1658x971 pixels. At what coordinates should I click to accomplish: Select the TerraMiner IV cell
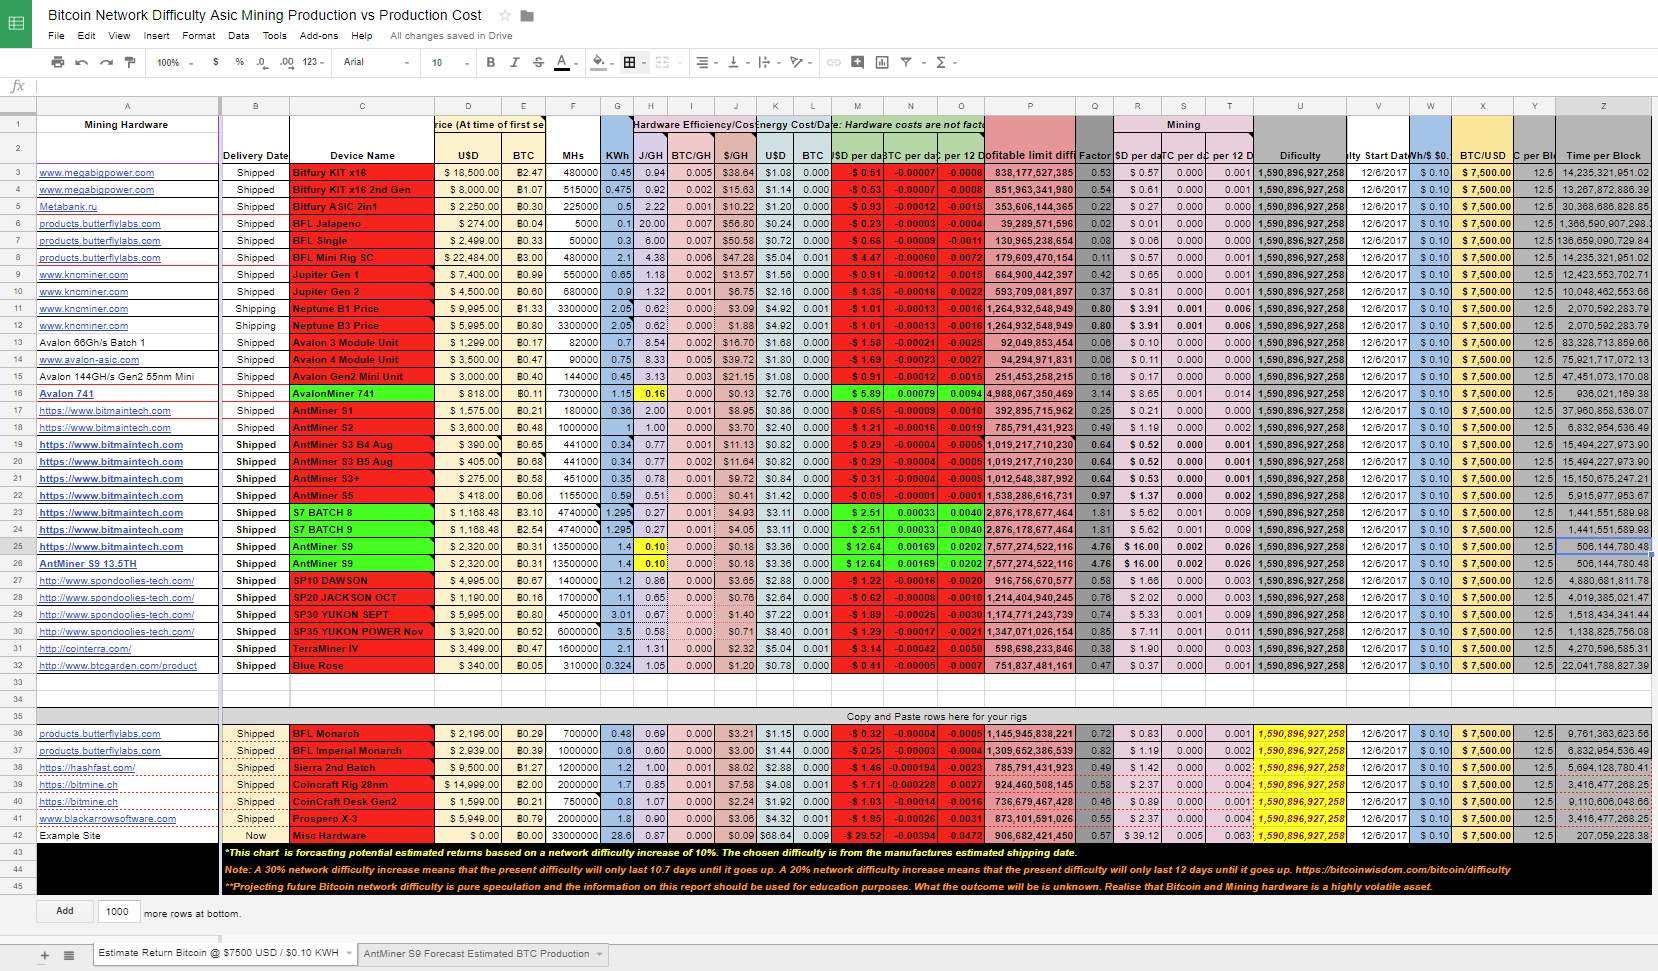coord(362,649)
